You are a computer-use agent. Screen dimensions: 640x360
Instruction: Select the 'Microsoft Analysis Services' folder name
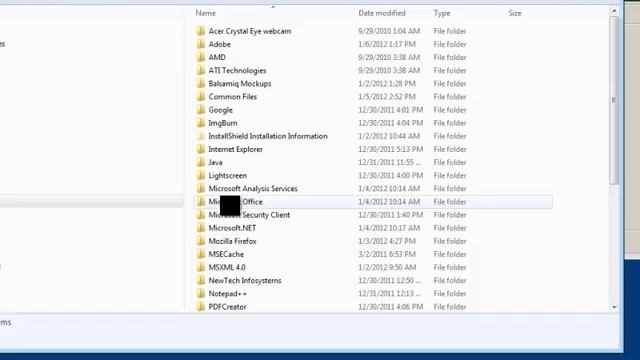coord(253,189)
